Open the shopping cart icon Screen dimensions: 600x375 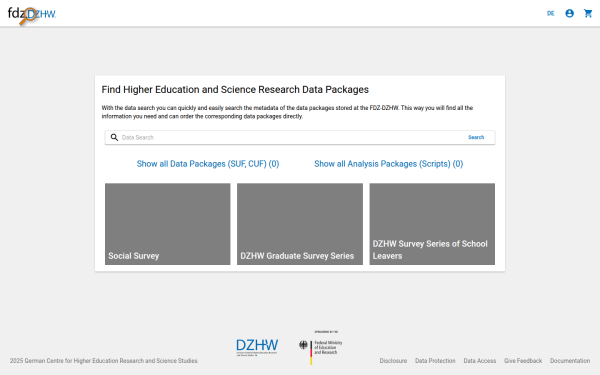tap(588, 13)
